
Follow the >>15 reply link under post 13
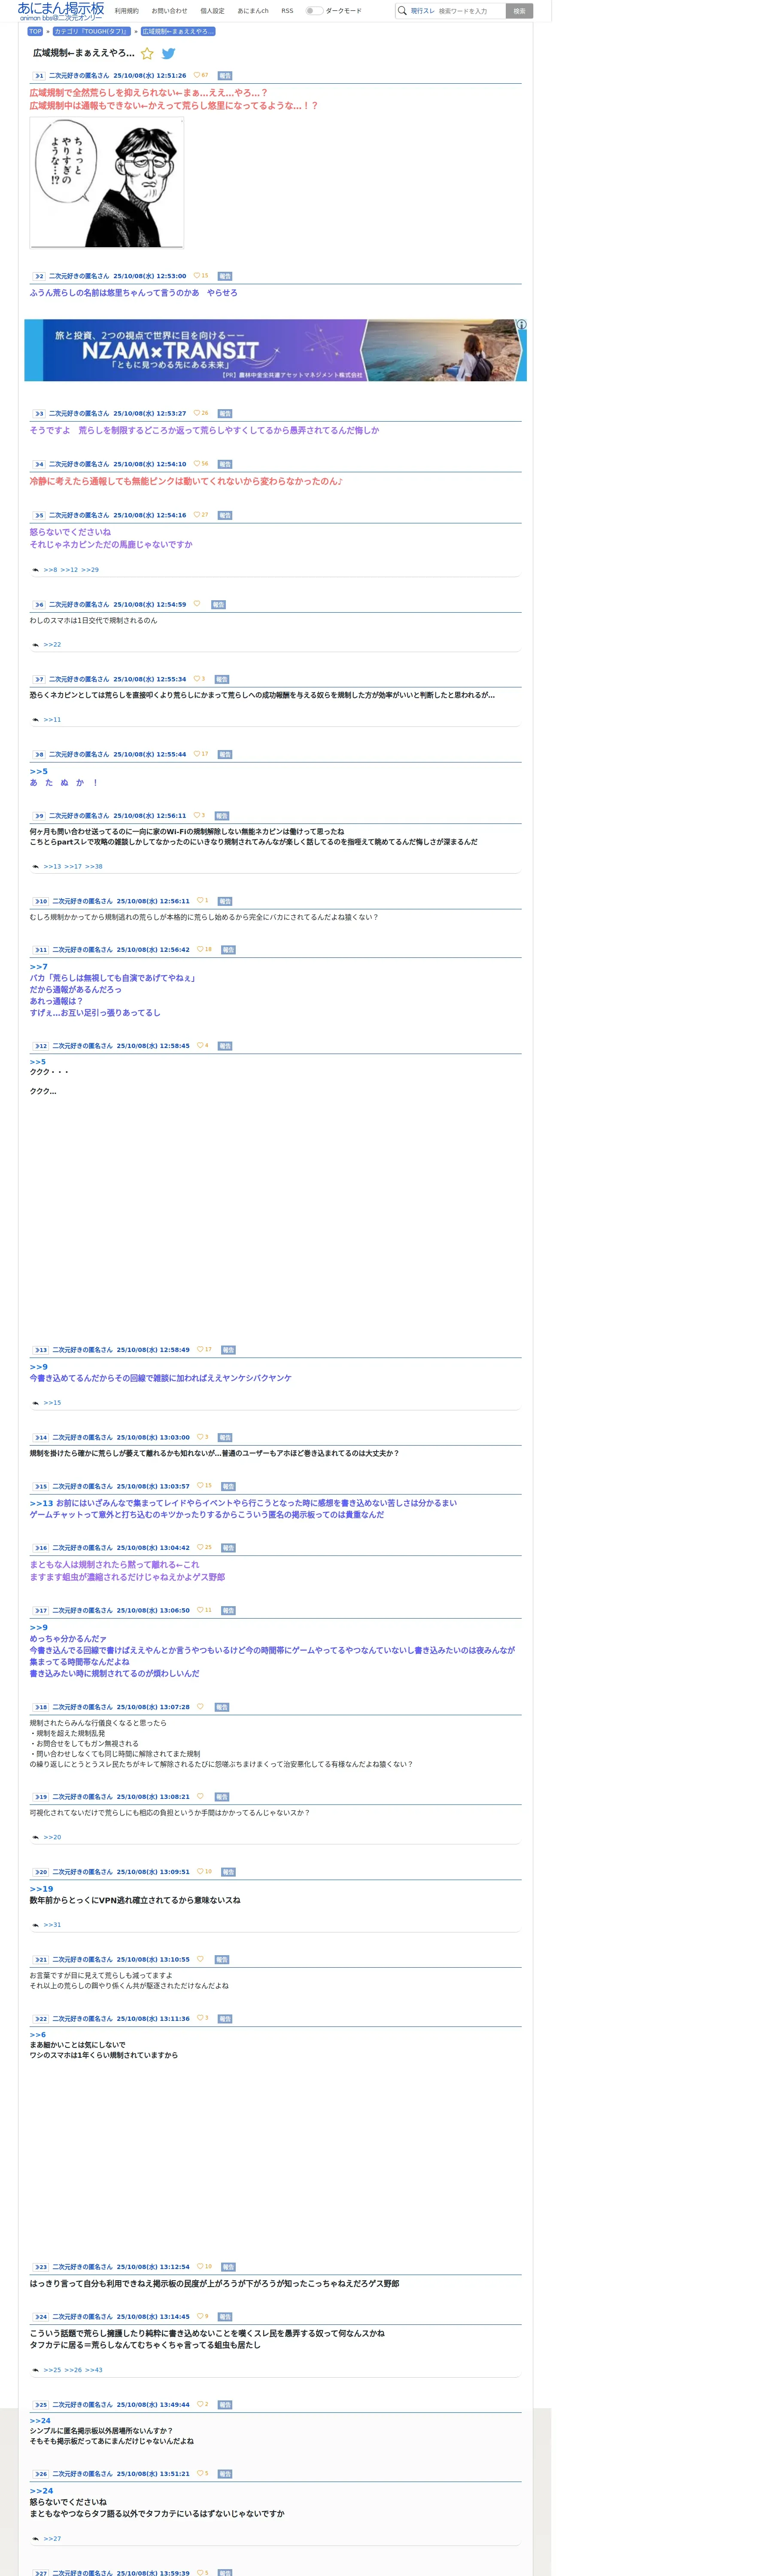(52, 1403)
